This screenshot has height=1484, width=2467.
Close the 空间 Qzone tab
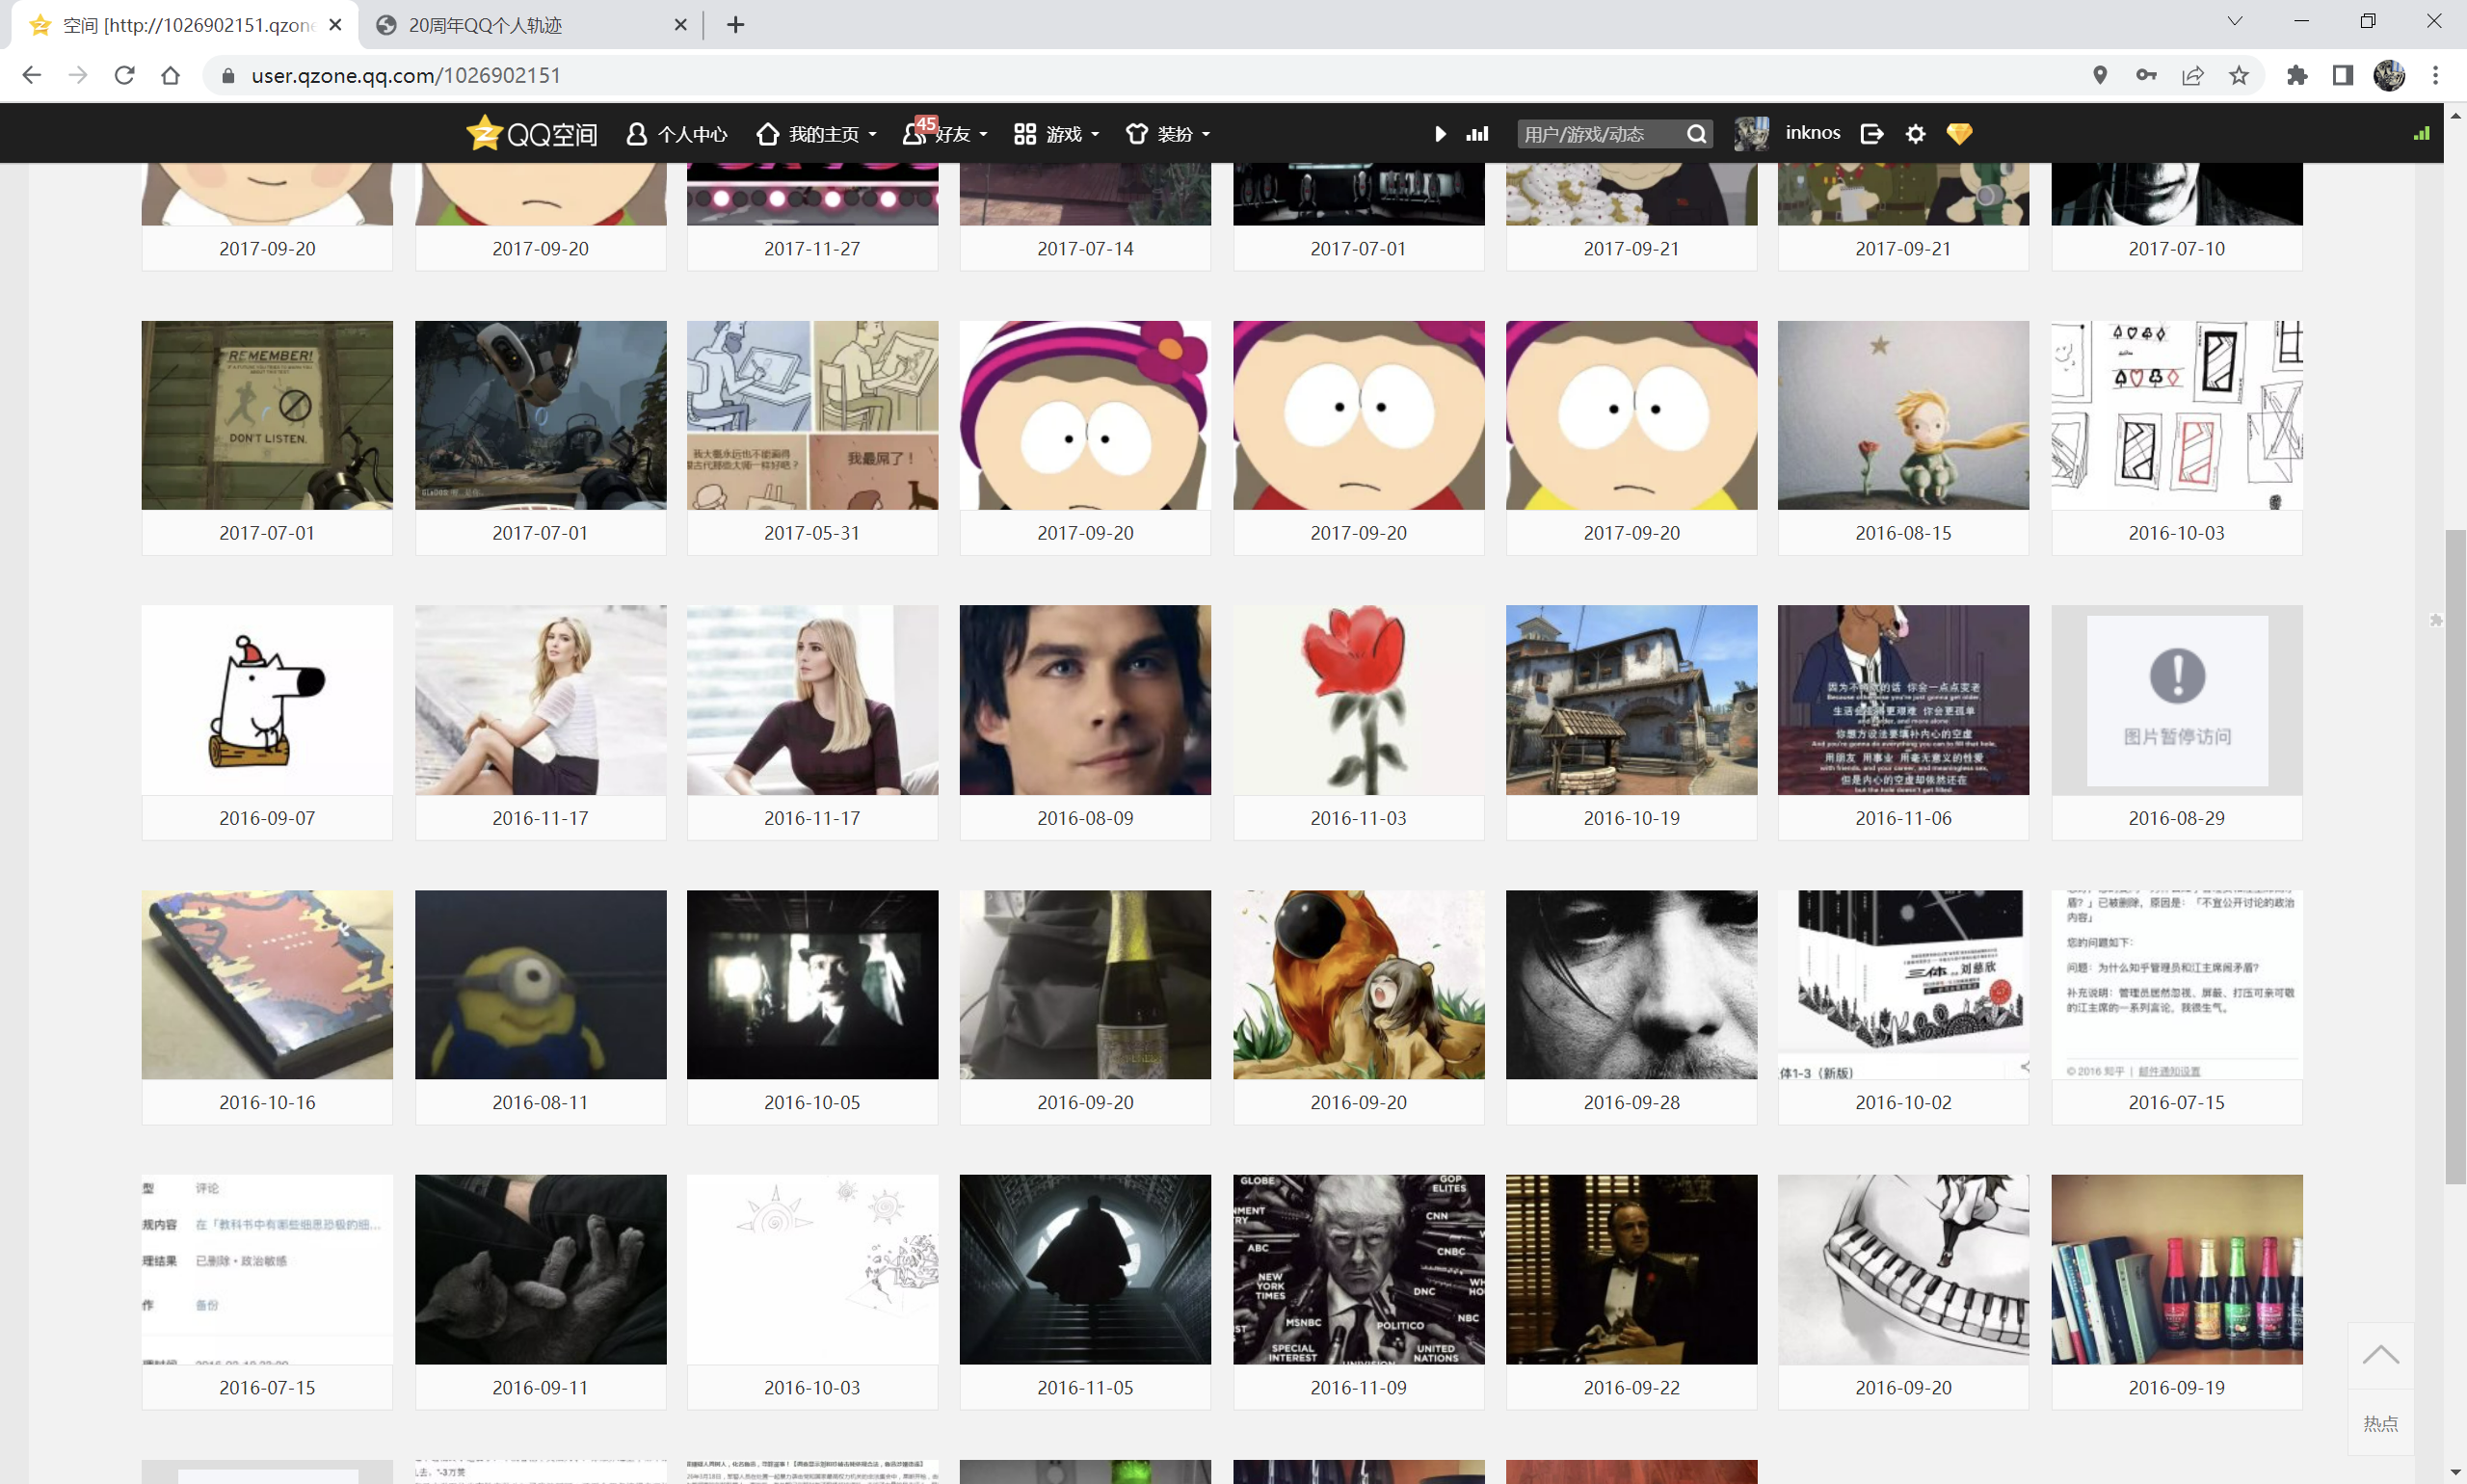point(335,25)
